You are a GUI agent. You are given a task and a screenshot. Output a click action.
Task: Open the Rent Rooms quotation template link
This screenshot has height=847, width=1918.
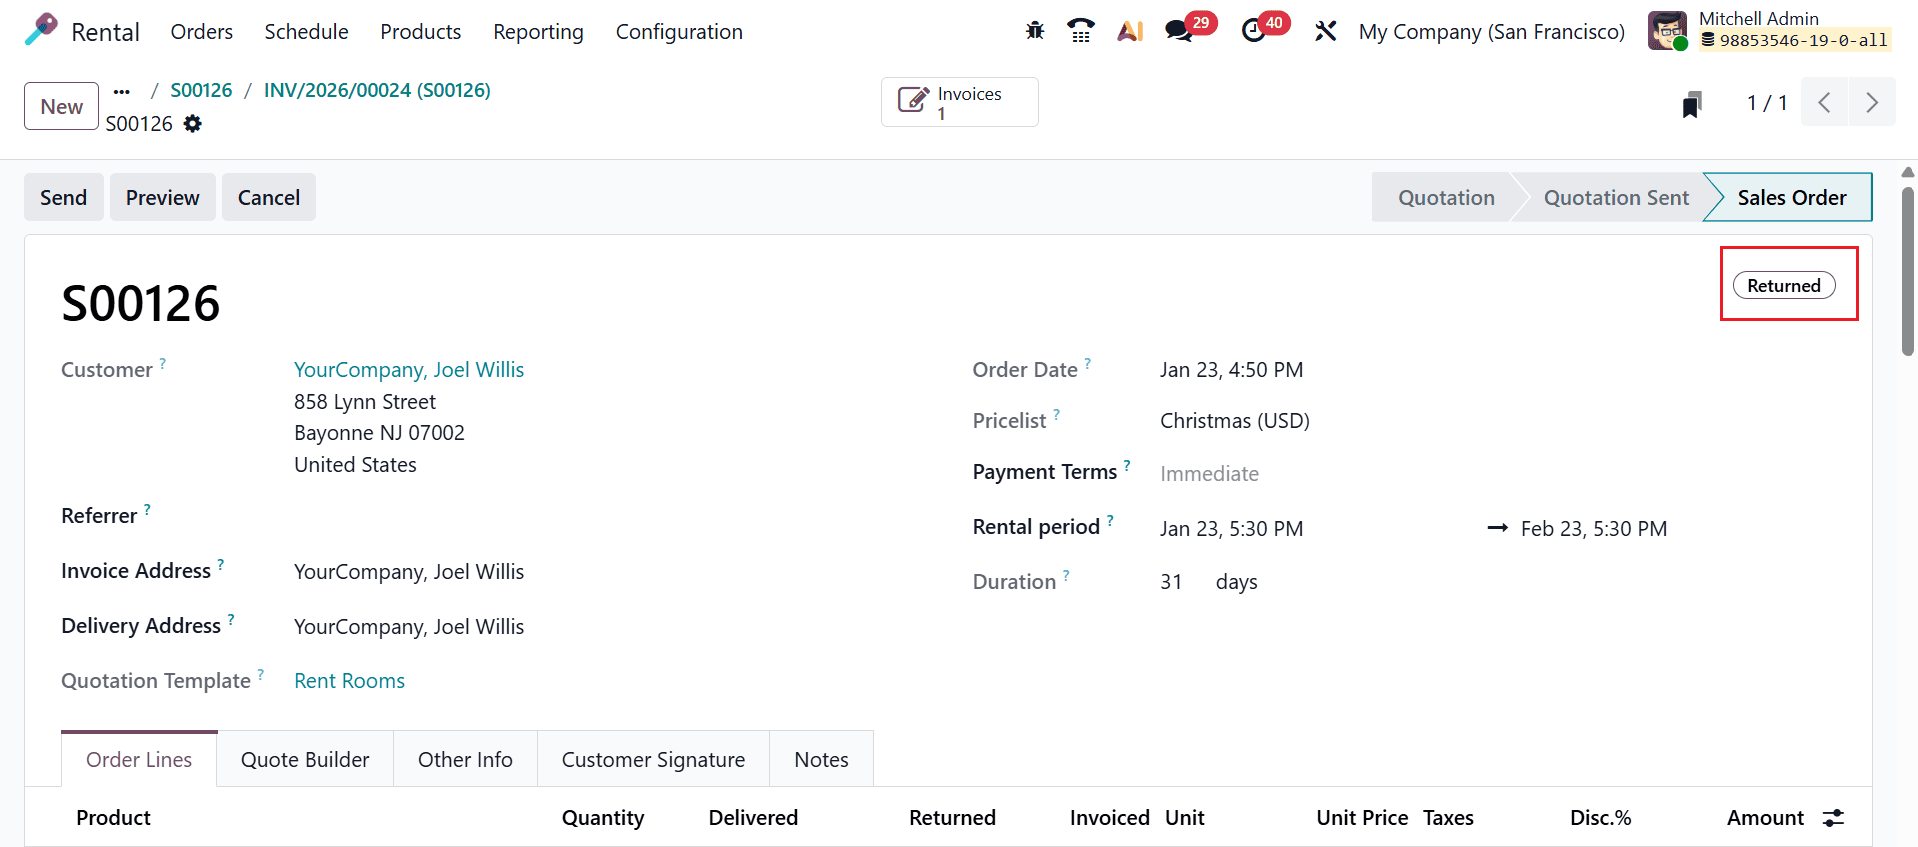349,680
